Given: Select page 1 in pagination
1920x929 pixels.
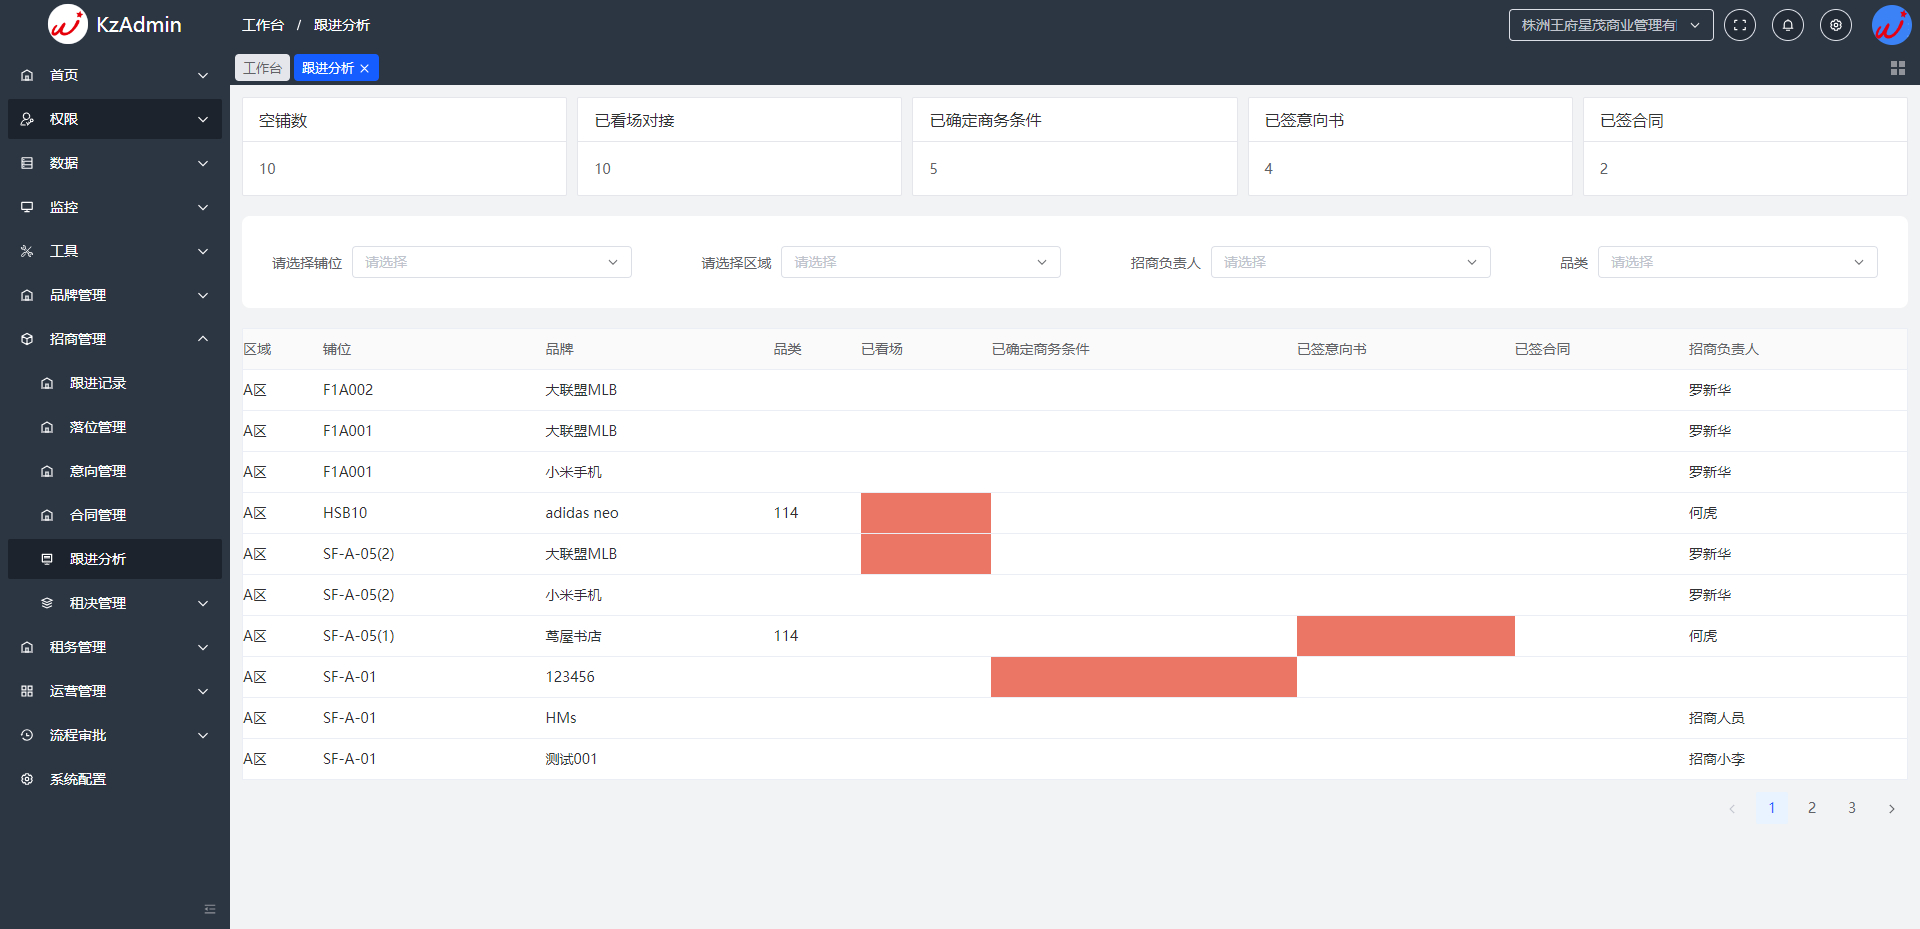Looking at the screenshot, I should [1772, 808].
